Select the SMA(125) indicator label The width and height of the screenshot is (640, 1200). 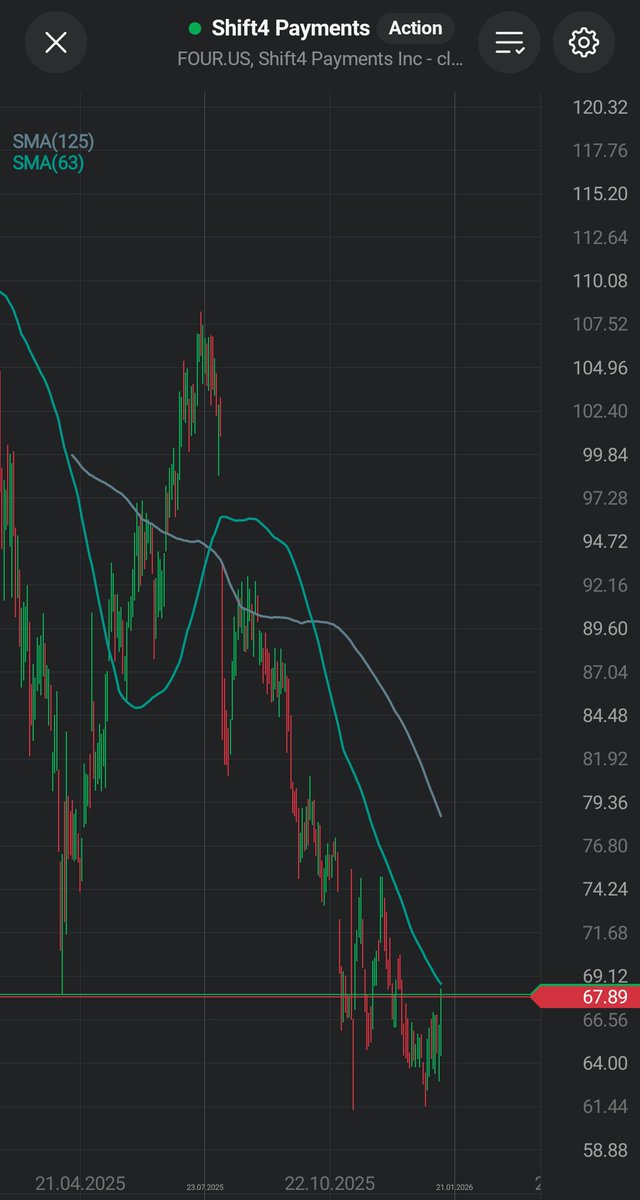click(x=53, y=142)
